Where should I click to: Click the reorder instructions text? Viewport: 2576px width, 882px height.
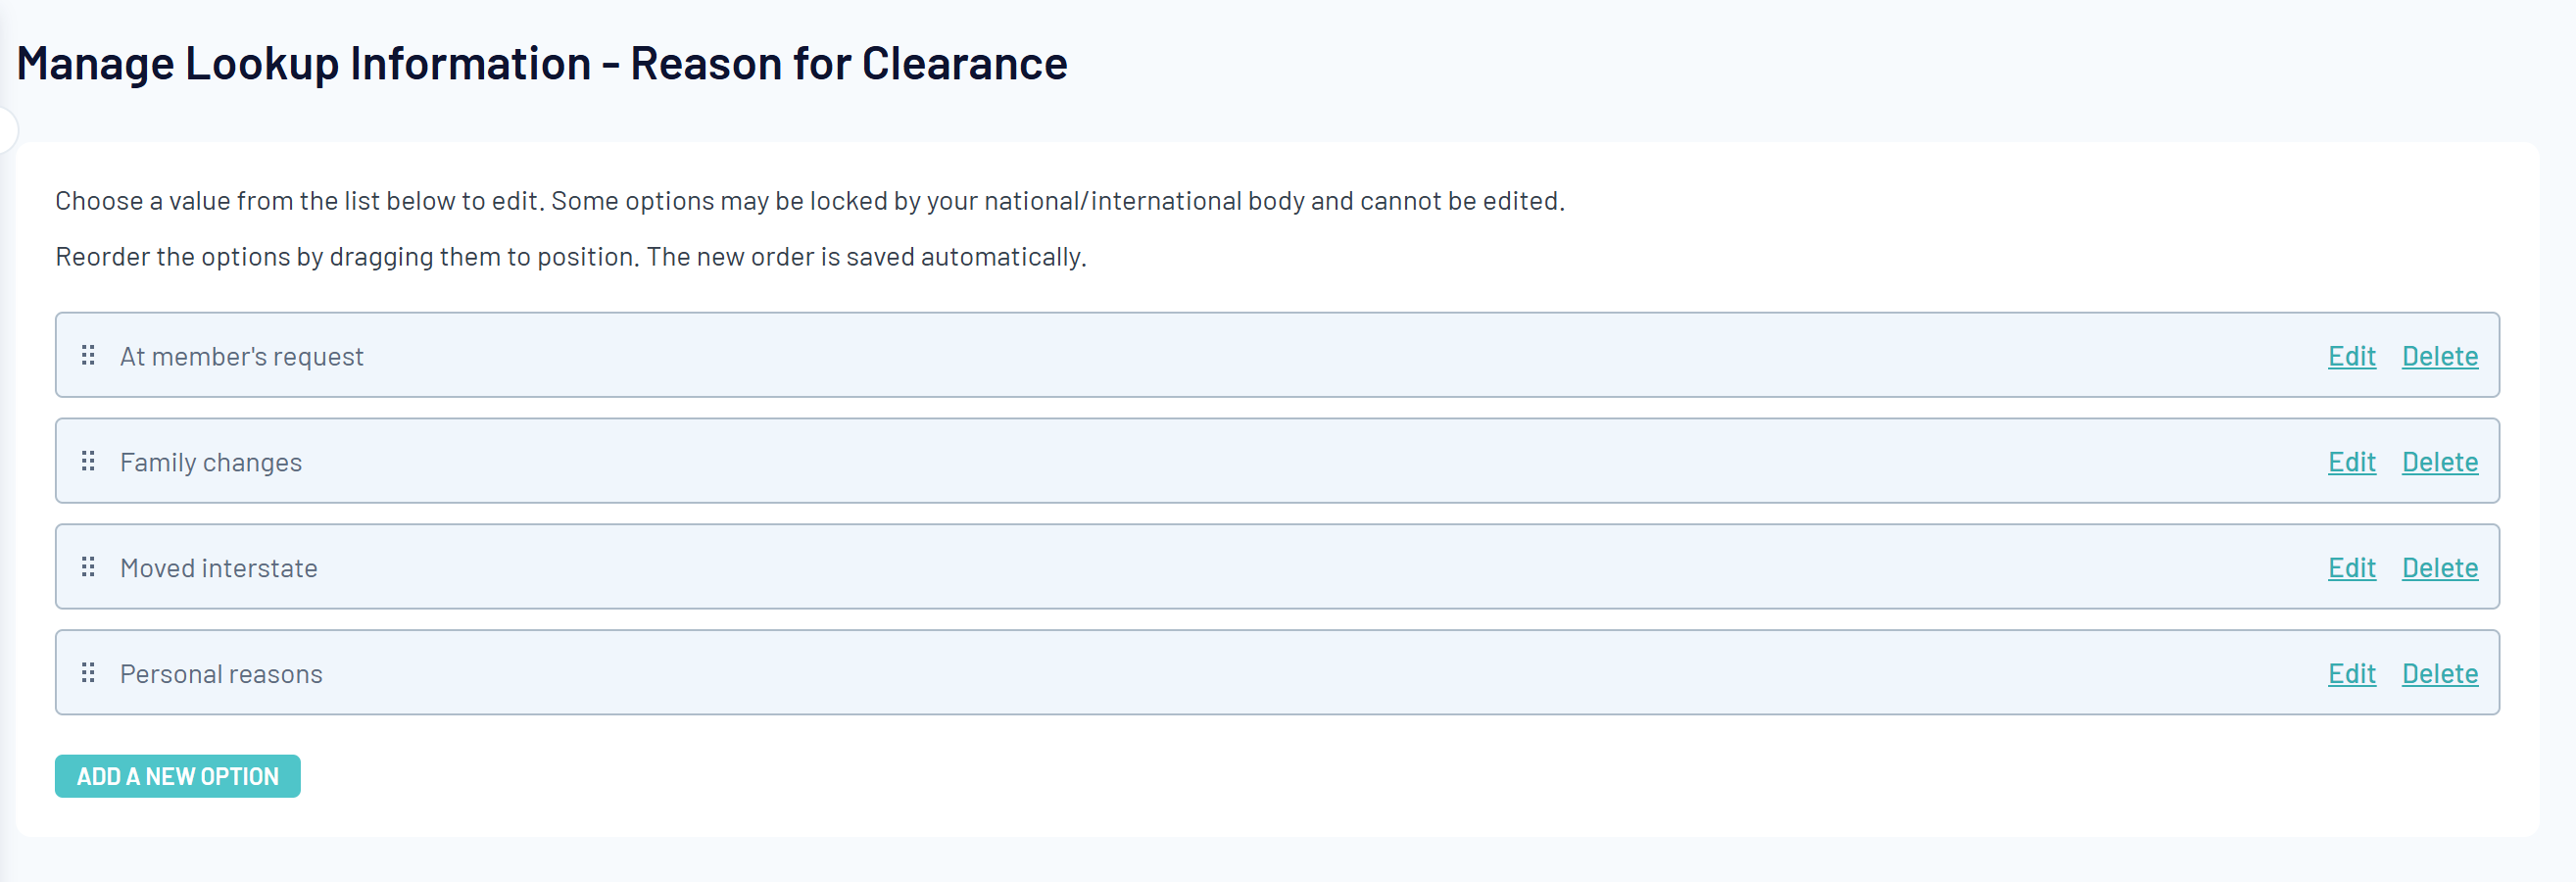[x=570, y=257]
